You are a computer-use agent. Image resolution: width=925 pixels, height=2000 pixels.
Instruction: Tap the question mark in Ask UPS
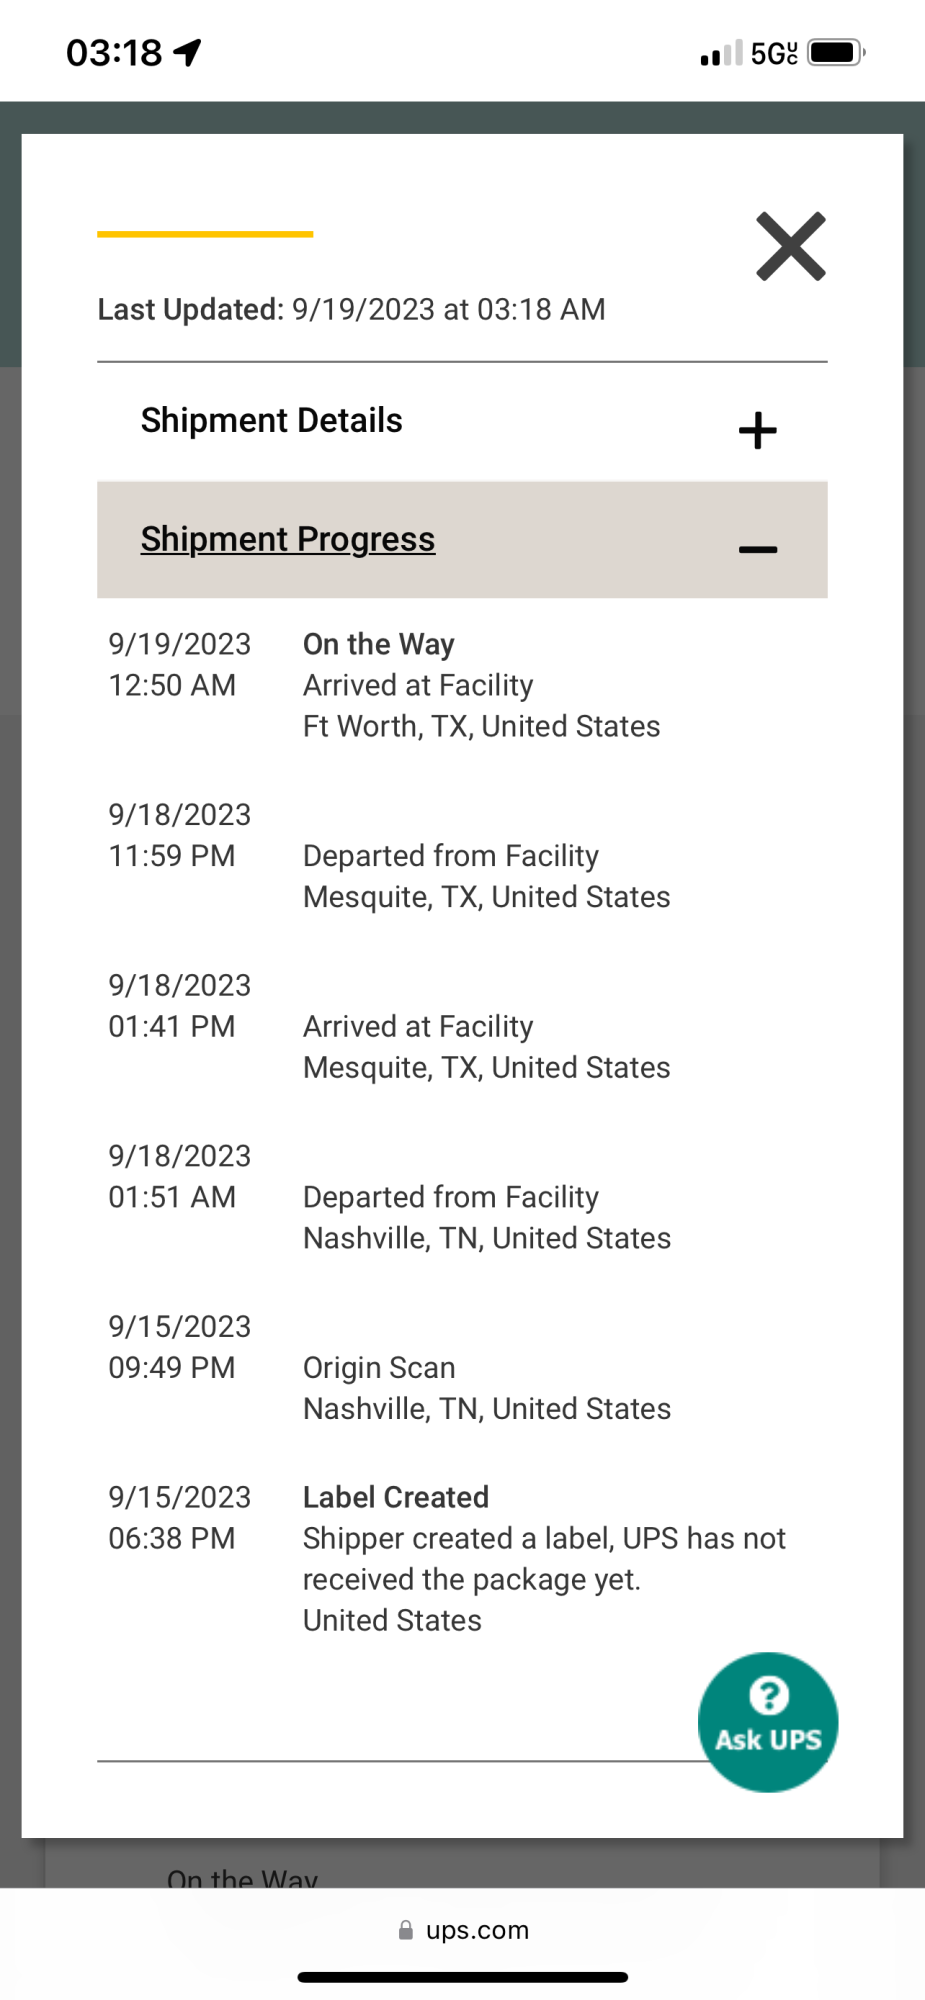click(x=768, y=1695)
